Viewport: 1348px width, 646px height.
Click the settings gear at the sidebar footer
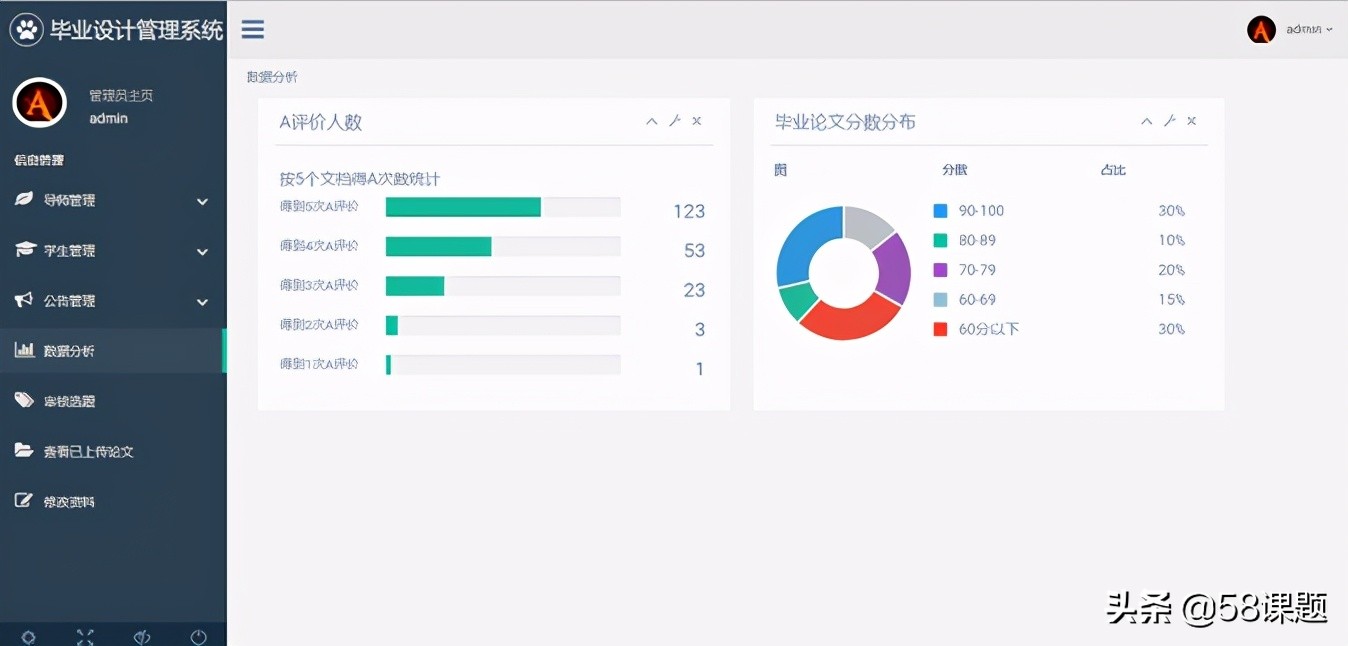pyautogui.click(x=28, y=635)
